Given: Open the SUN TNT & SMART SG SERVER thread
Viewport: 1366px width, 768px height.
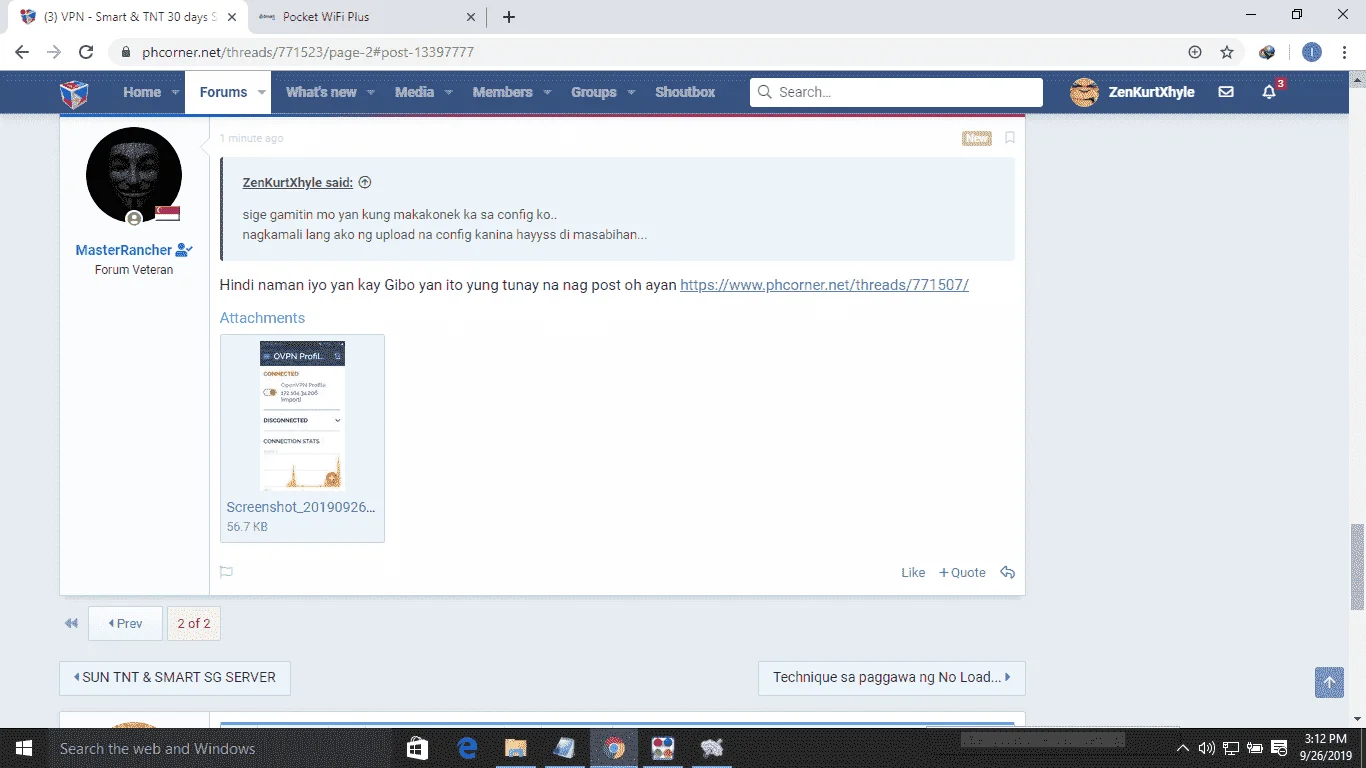Looking at the screenshot, I should point(174,677).
